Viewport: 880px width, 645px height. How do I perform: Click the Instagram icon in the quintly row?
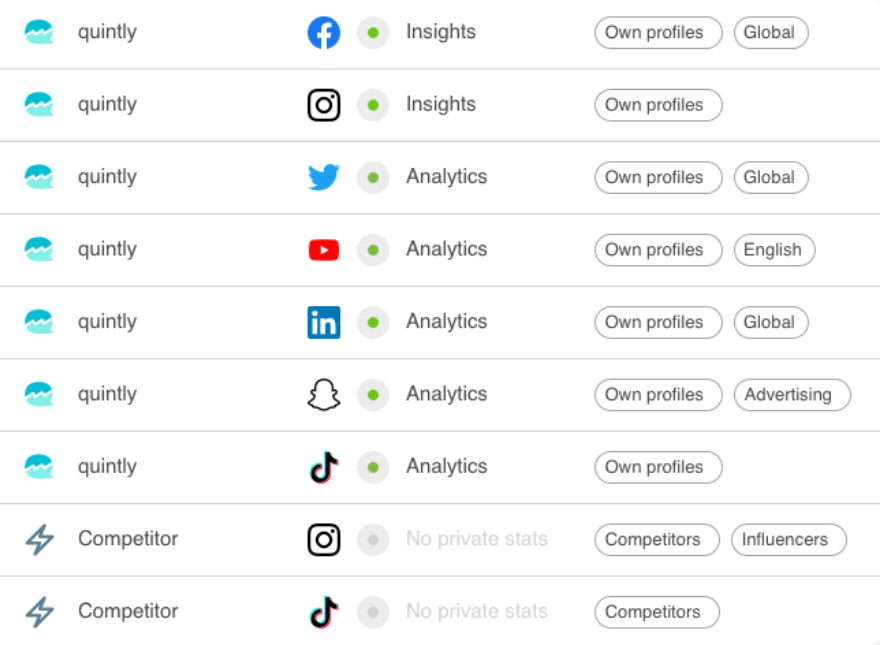(323, 105)
